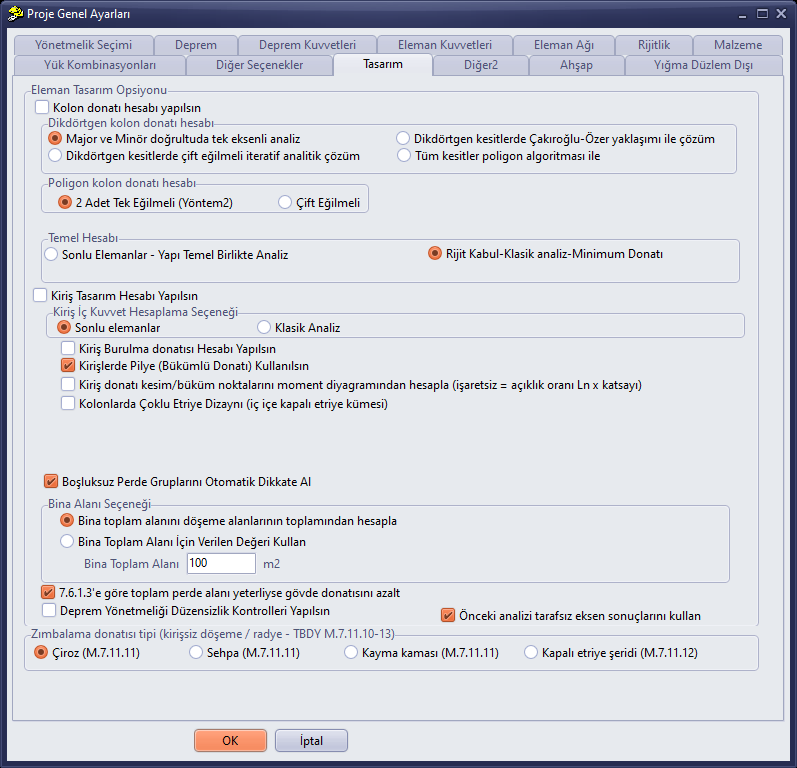Toggle Önceki analizi tarafsız eksen sonuçlarını kullan
This screenshot has width=797, height=768.
coord(448,615)
